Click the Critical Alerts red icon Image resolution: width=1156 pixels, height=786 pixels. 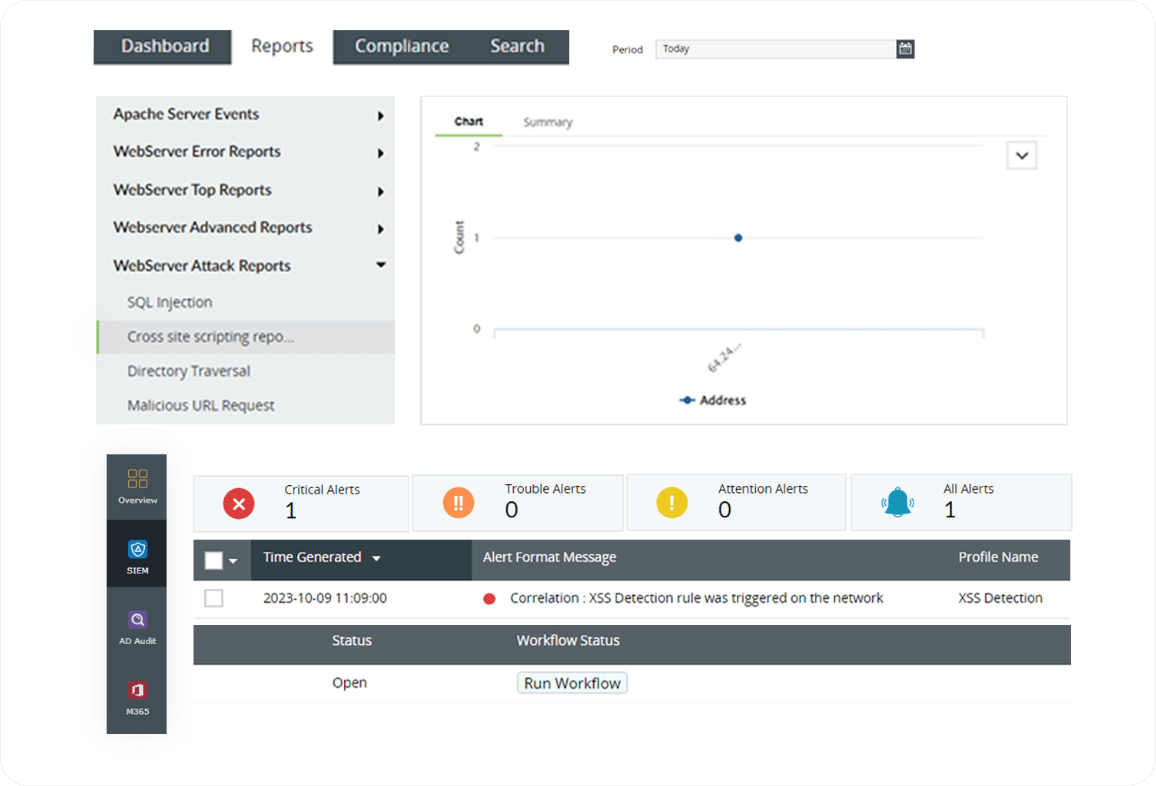238,504
